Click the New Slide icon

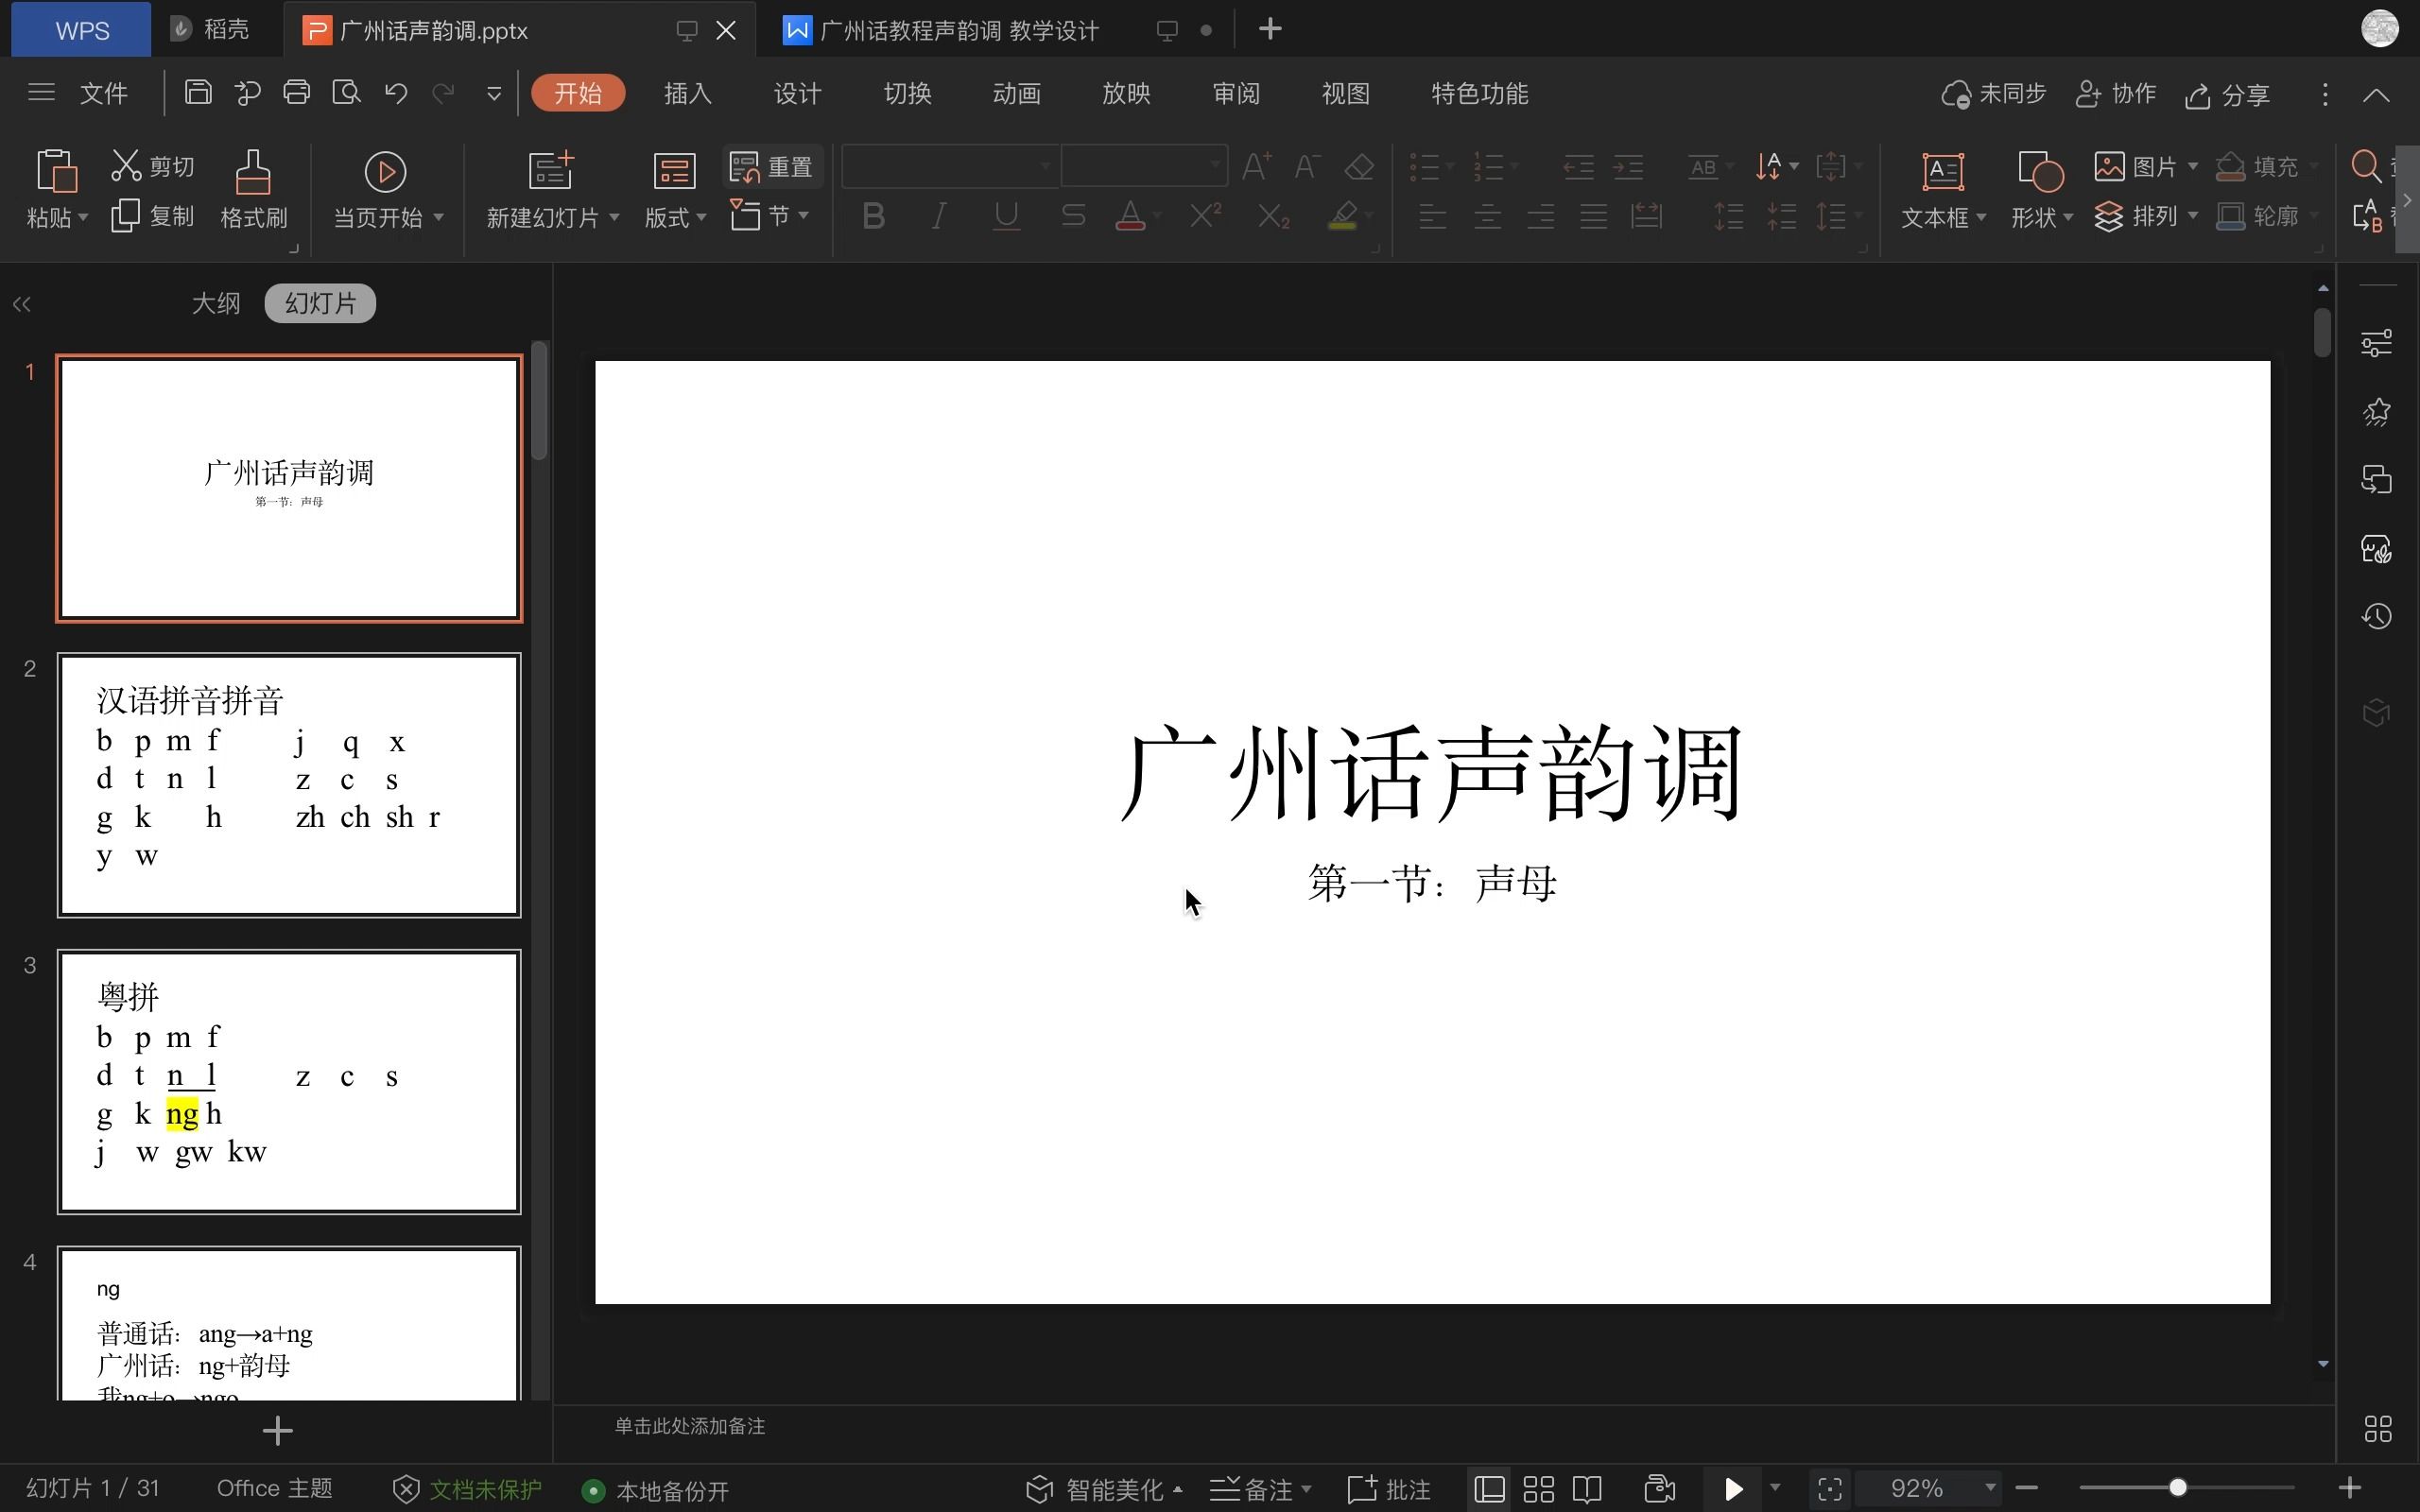tap(551, 171)
